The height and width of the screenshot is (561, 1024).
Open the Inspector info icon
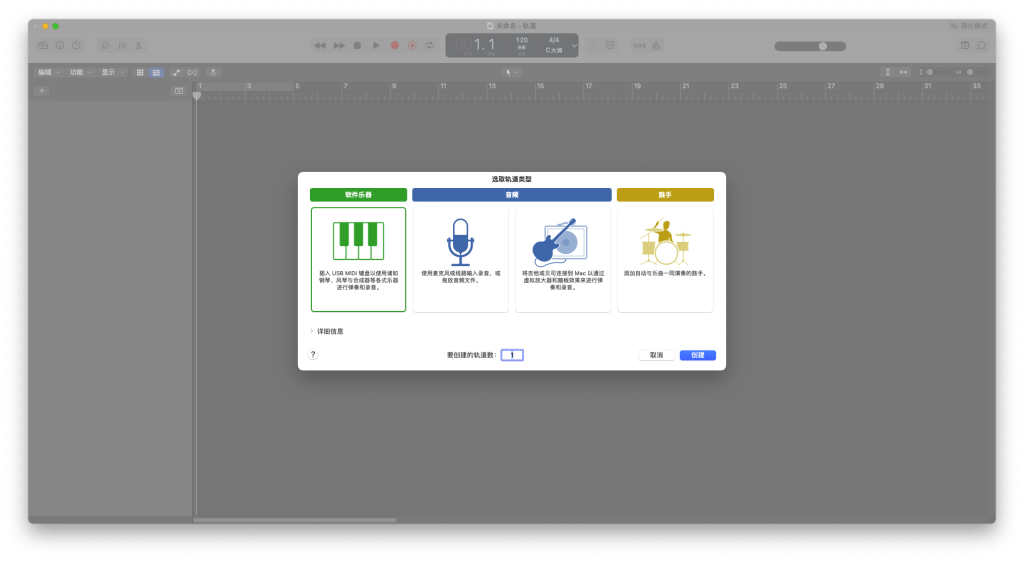coord(60,46)
